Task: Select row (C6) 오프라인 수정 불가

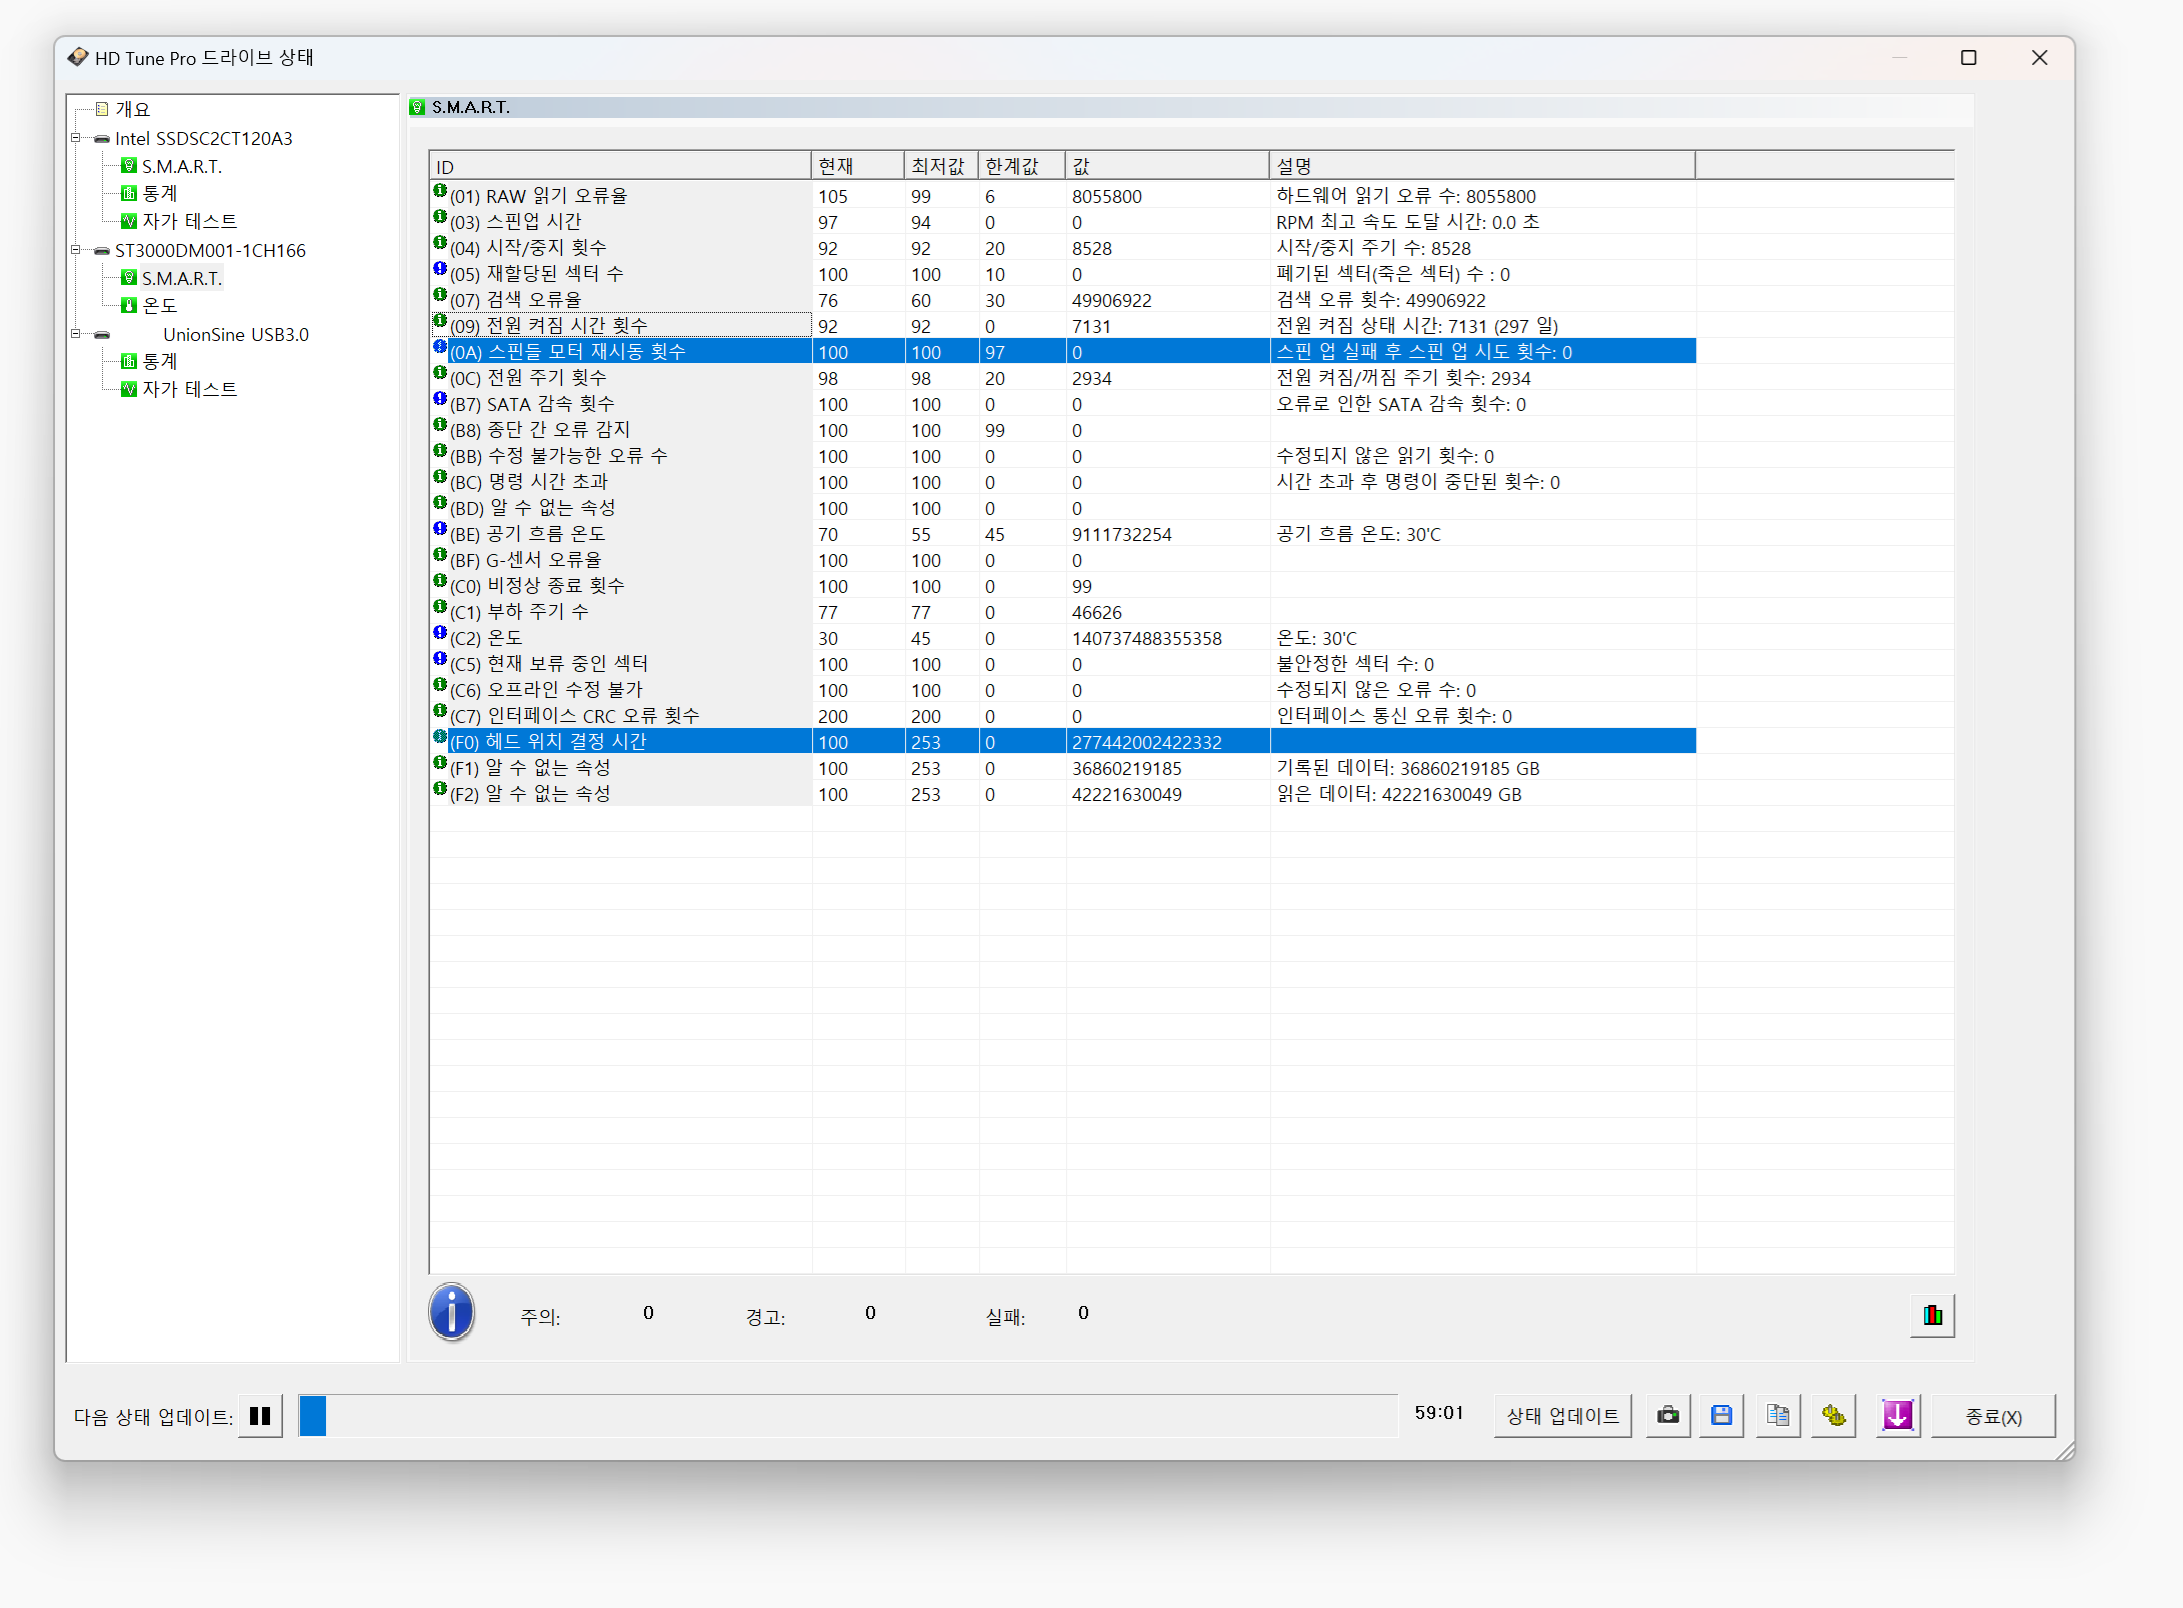Action: point(1063,690)
